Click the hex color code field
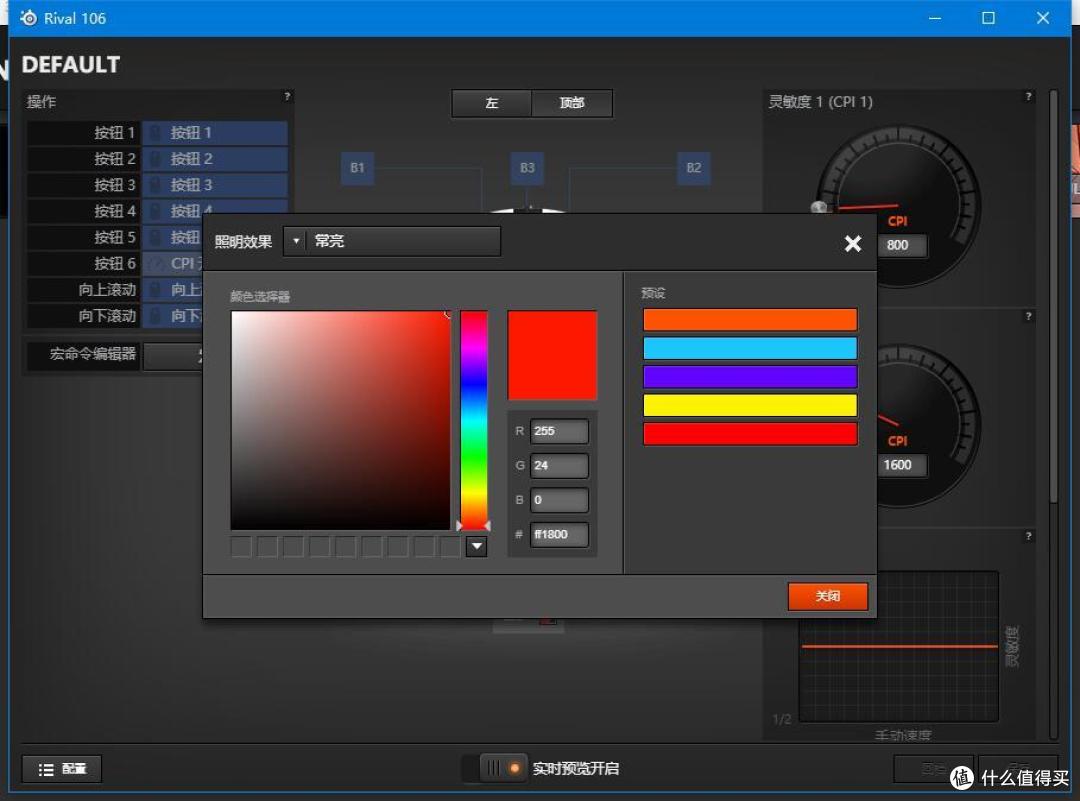 tap(559, 534)
